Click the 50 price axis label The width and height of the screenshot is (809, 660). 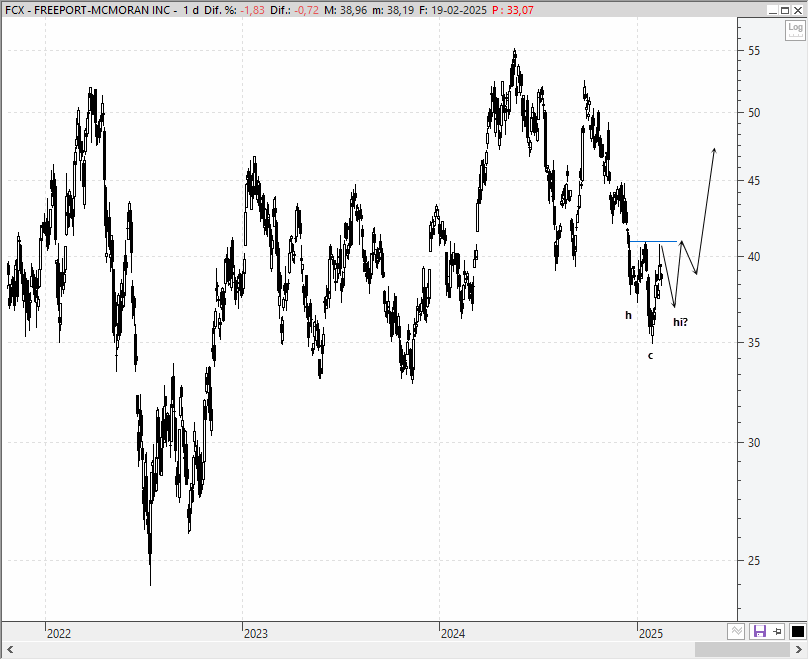[x=754, y=112]
